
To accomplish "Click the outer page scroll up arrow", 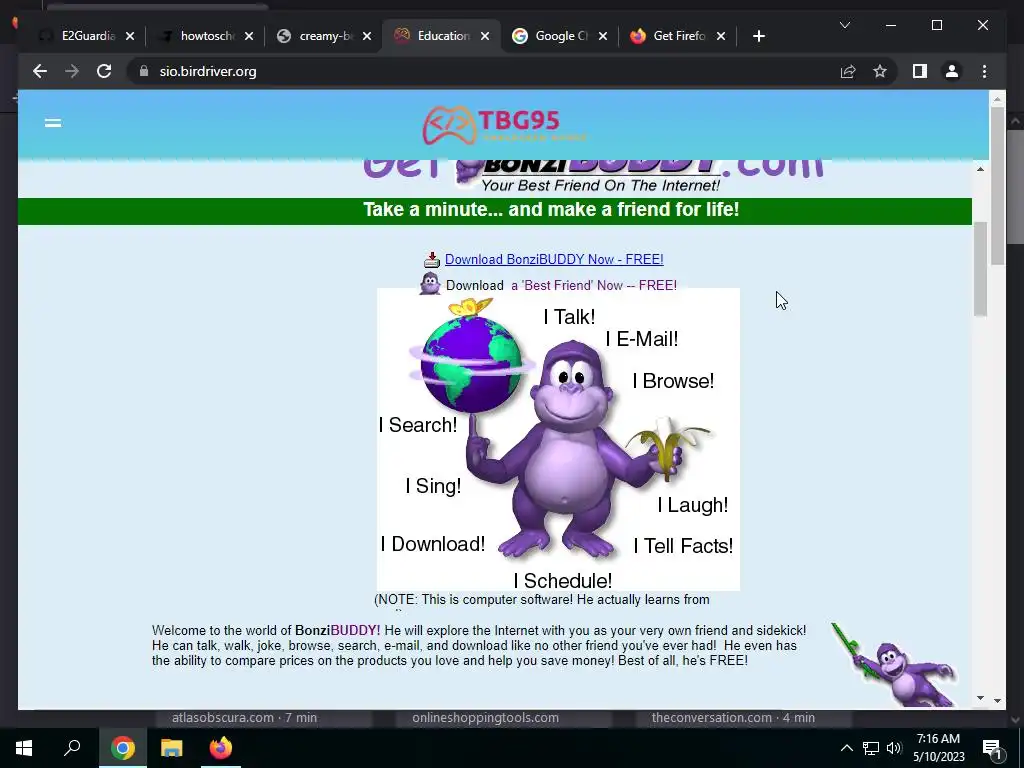I will click(997, 99).
